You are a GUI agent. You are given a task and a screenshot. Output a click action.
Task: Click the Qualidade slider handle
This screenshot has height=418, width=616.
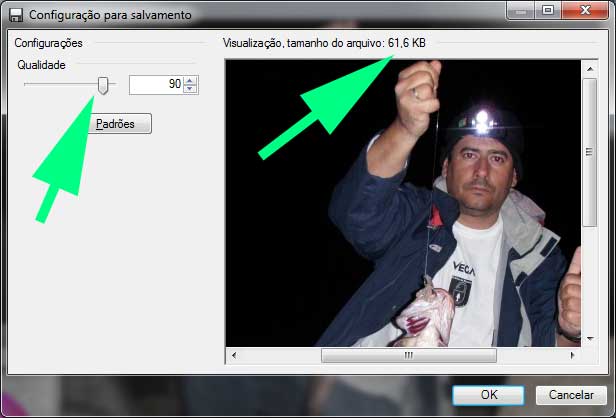pos(103,85)
